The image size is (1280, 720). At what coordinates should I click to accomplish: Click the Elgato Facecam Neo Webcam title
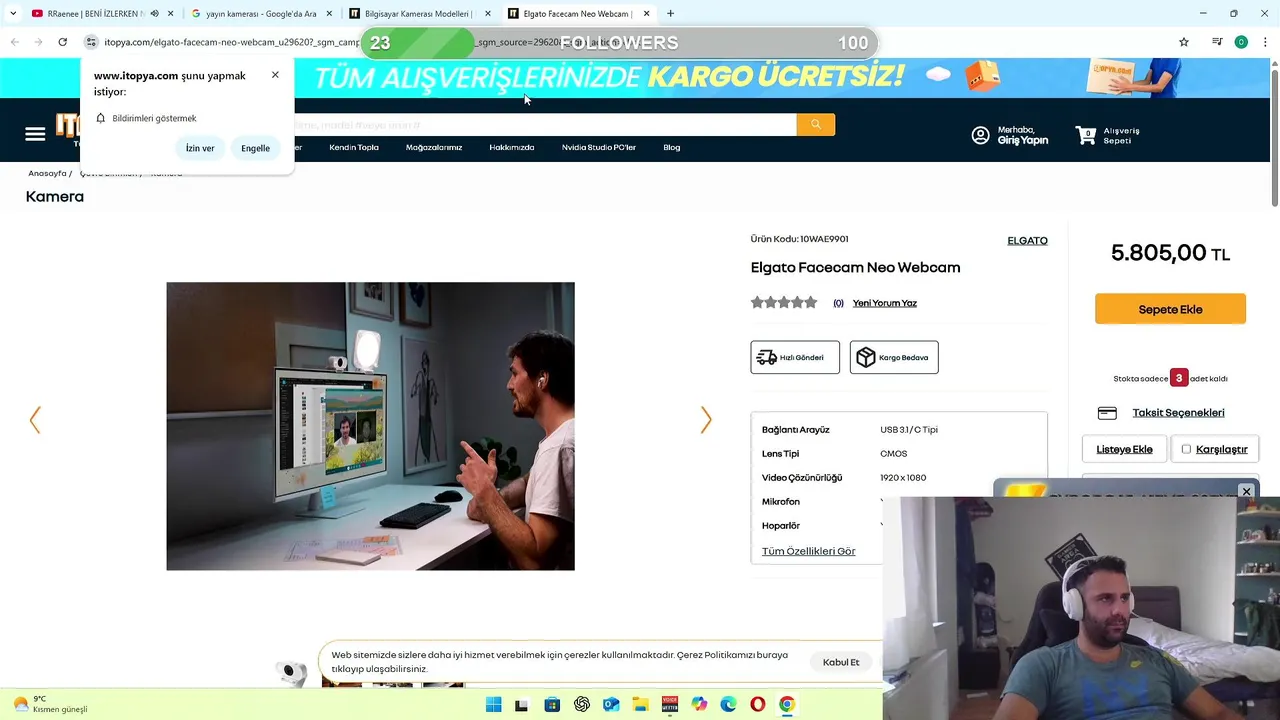coord(855,267)
